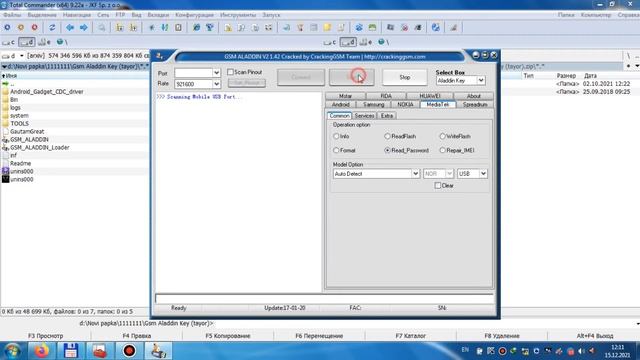Click the Дата column header in right panel
Viewport: 640px width, 360px height.
pyautogui.click(x=590, y=76)
